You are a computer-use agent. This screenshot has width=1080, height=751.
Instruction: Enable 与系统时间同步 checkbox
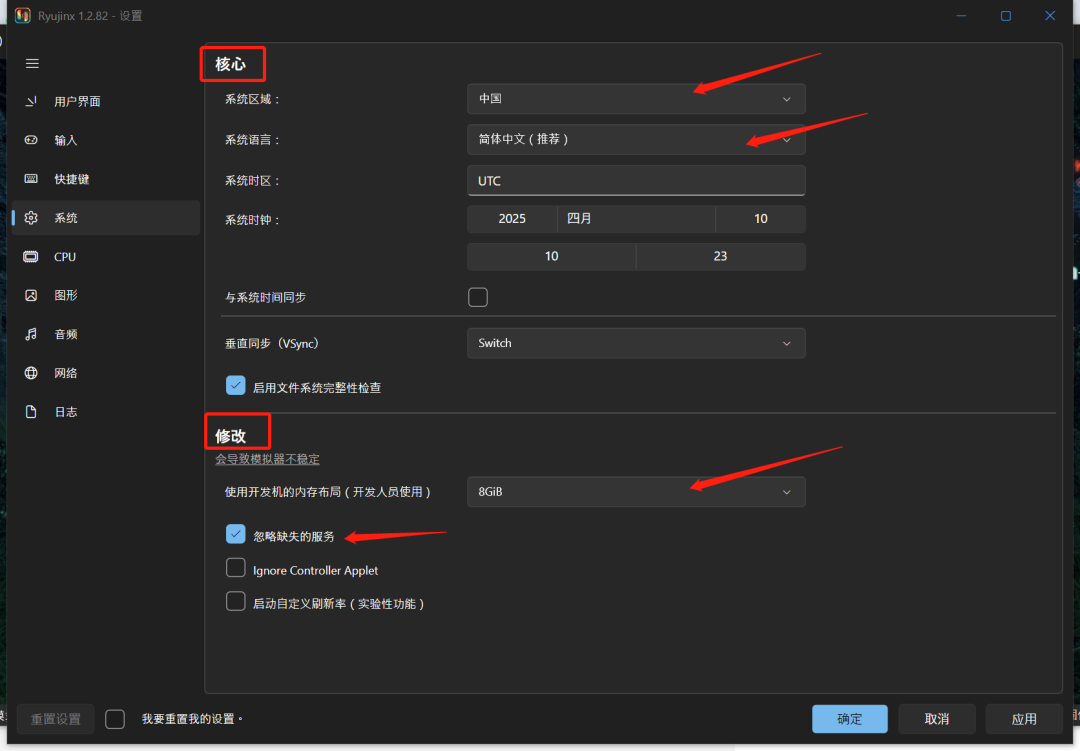[478, 297]
